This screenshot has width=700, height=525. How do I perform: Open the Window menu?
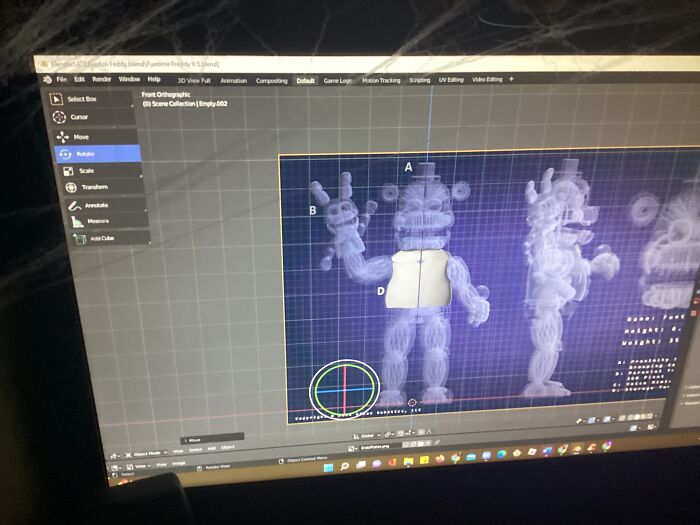129,79
